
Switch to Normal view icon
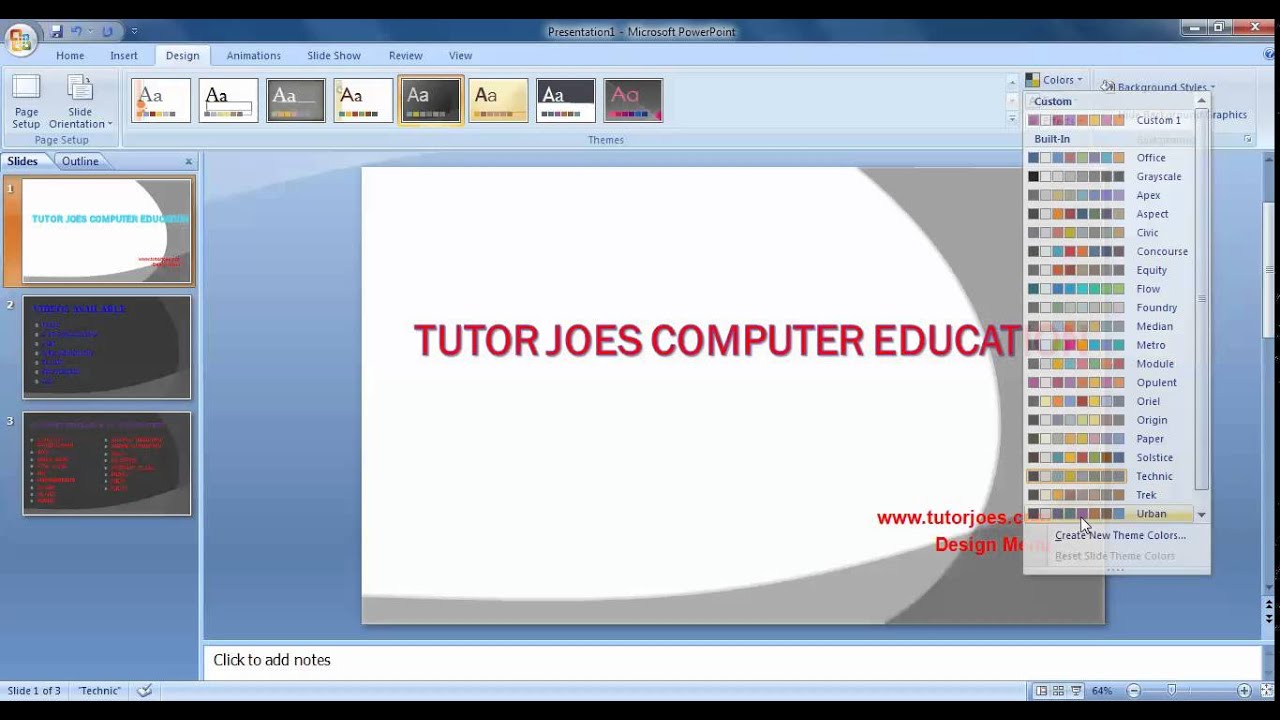tap(1042, 691)
